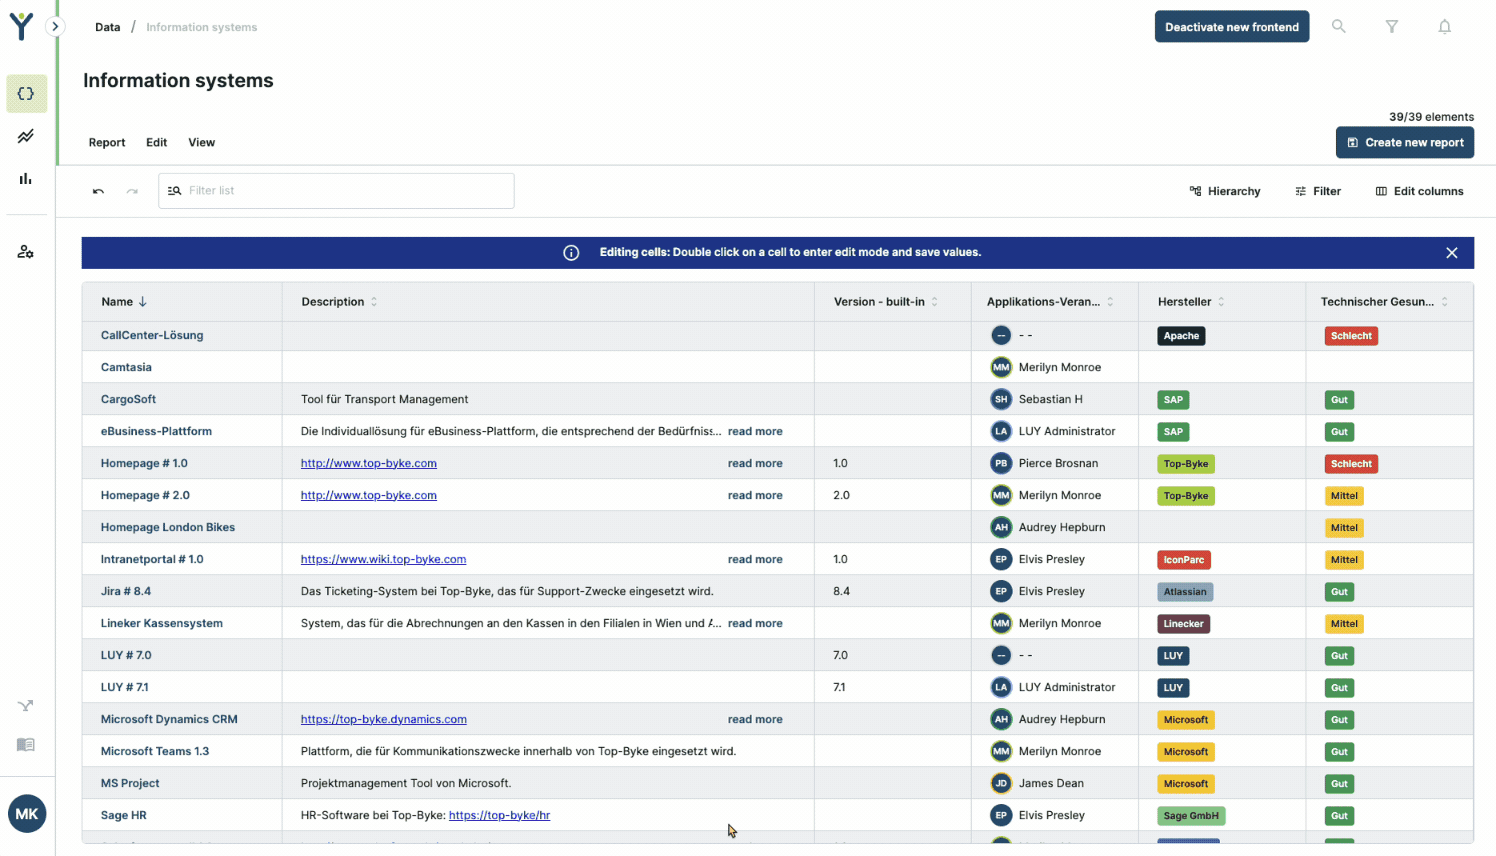Viewport: 1496px width, 856px height.
Task: Open the notifications bell
Action: pyautogui.click(x=1444, y=27)
